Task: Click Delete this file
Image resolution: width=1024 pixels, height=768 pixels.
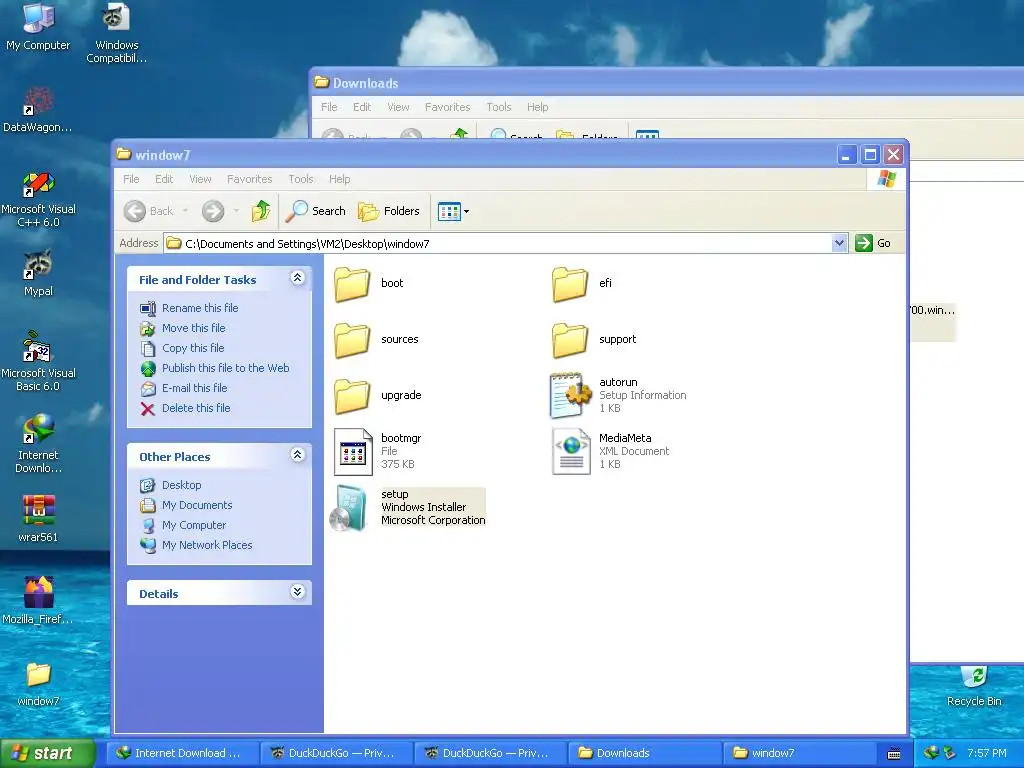Action: 196,408
